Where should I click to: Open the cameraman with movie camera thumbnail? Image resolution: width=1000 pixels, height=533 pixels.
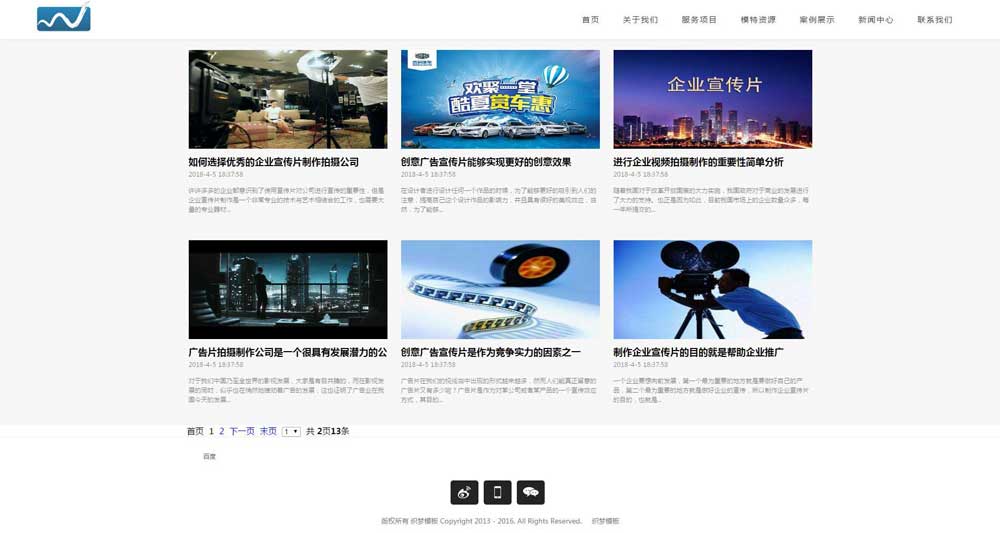pos(712,289)
